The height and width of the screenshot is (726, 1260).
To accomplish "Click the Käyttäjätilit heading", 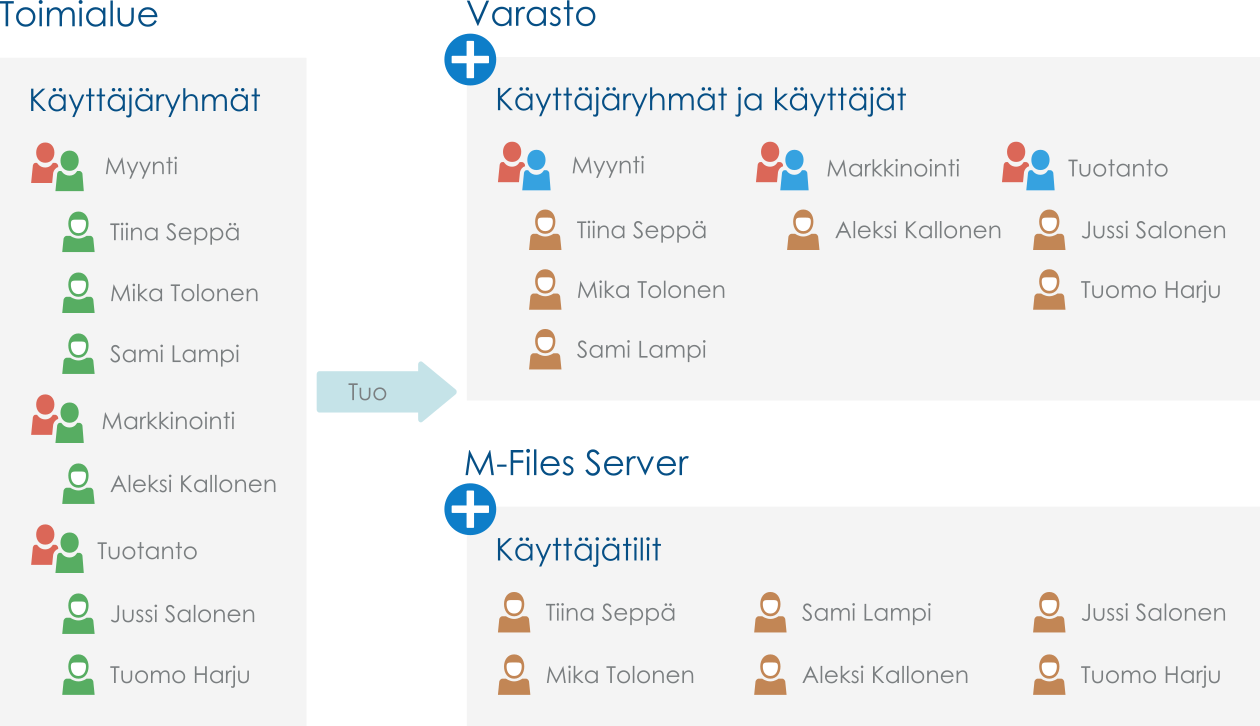I will pyautogui.click(x=578, y=550).
